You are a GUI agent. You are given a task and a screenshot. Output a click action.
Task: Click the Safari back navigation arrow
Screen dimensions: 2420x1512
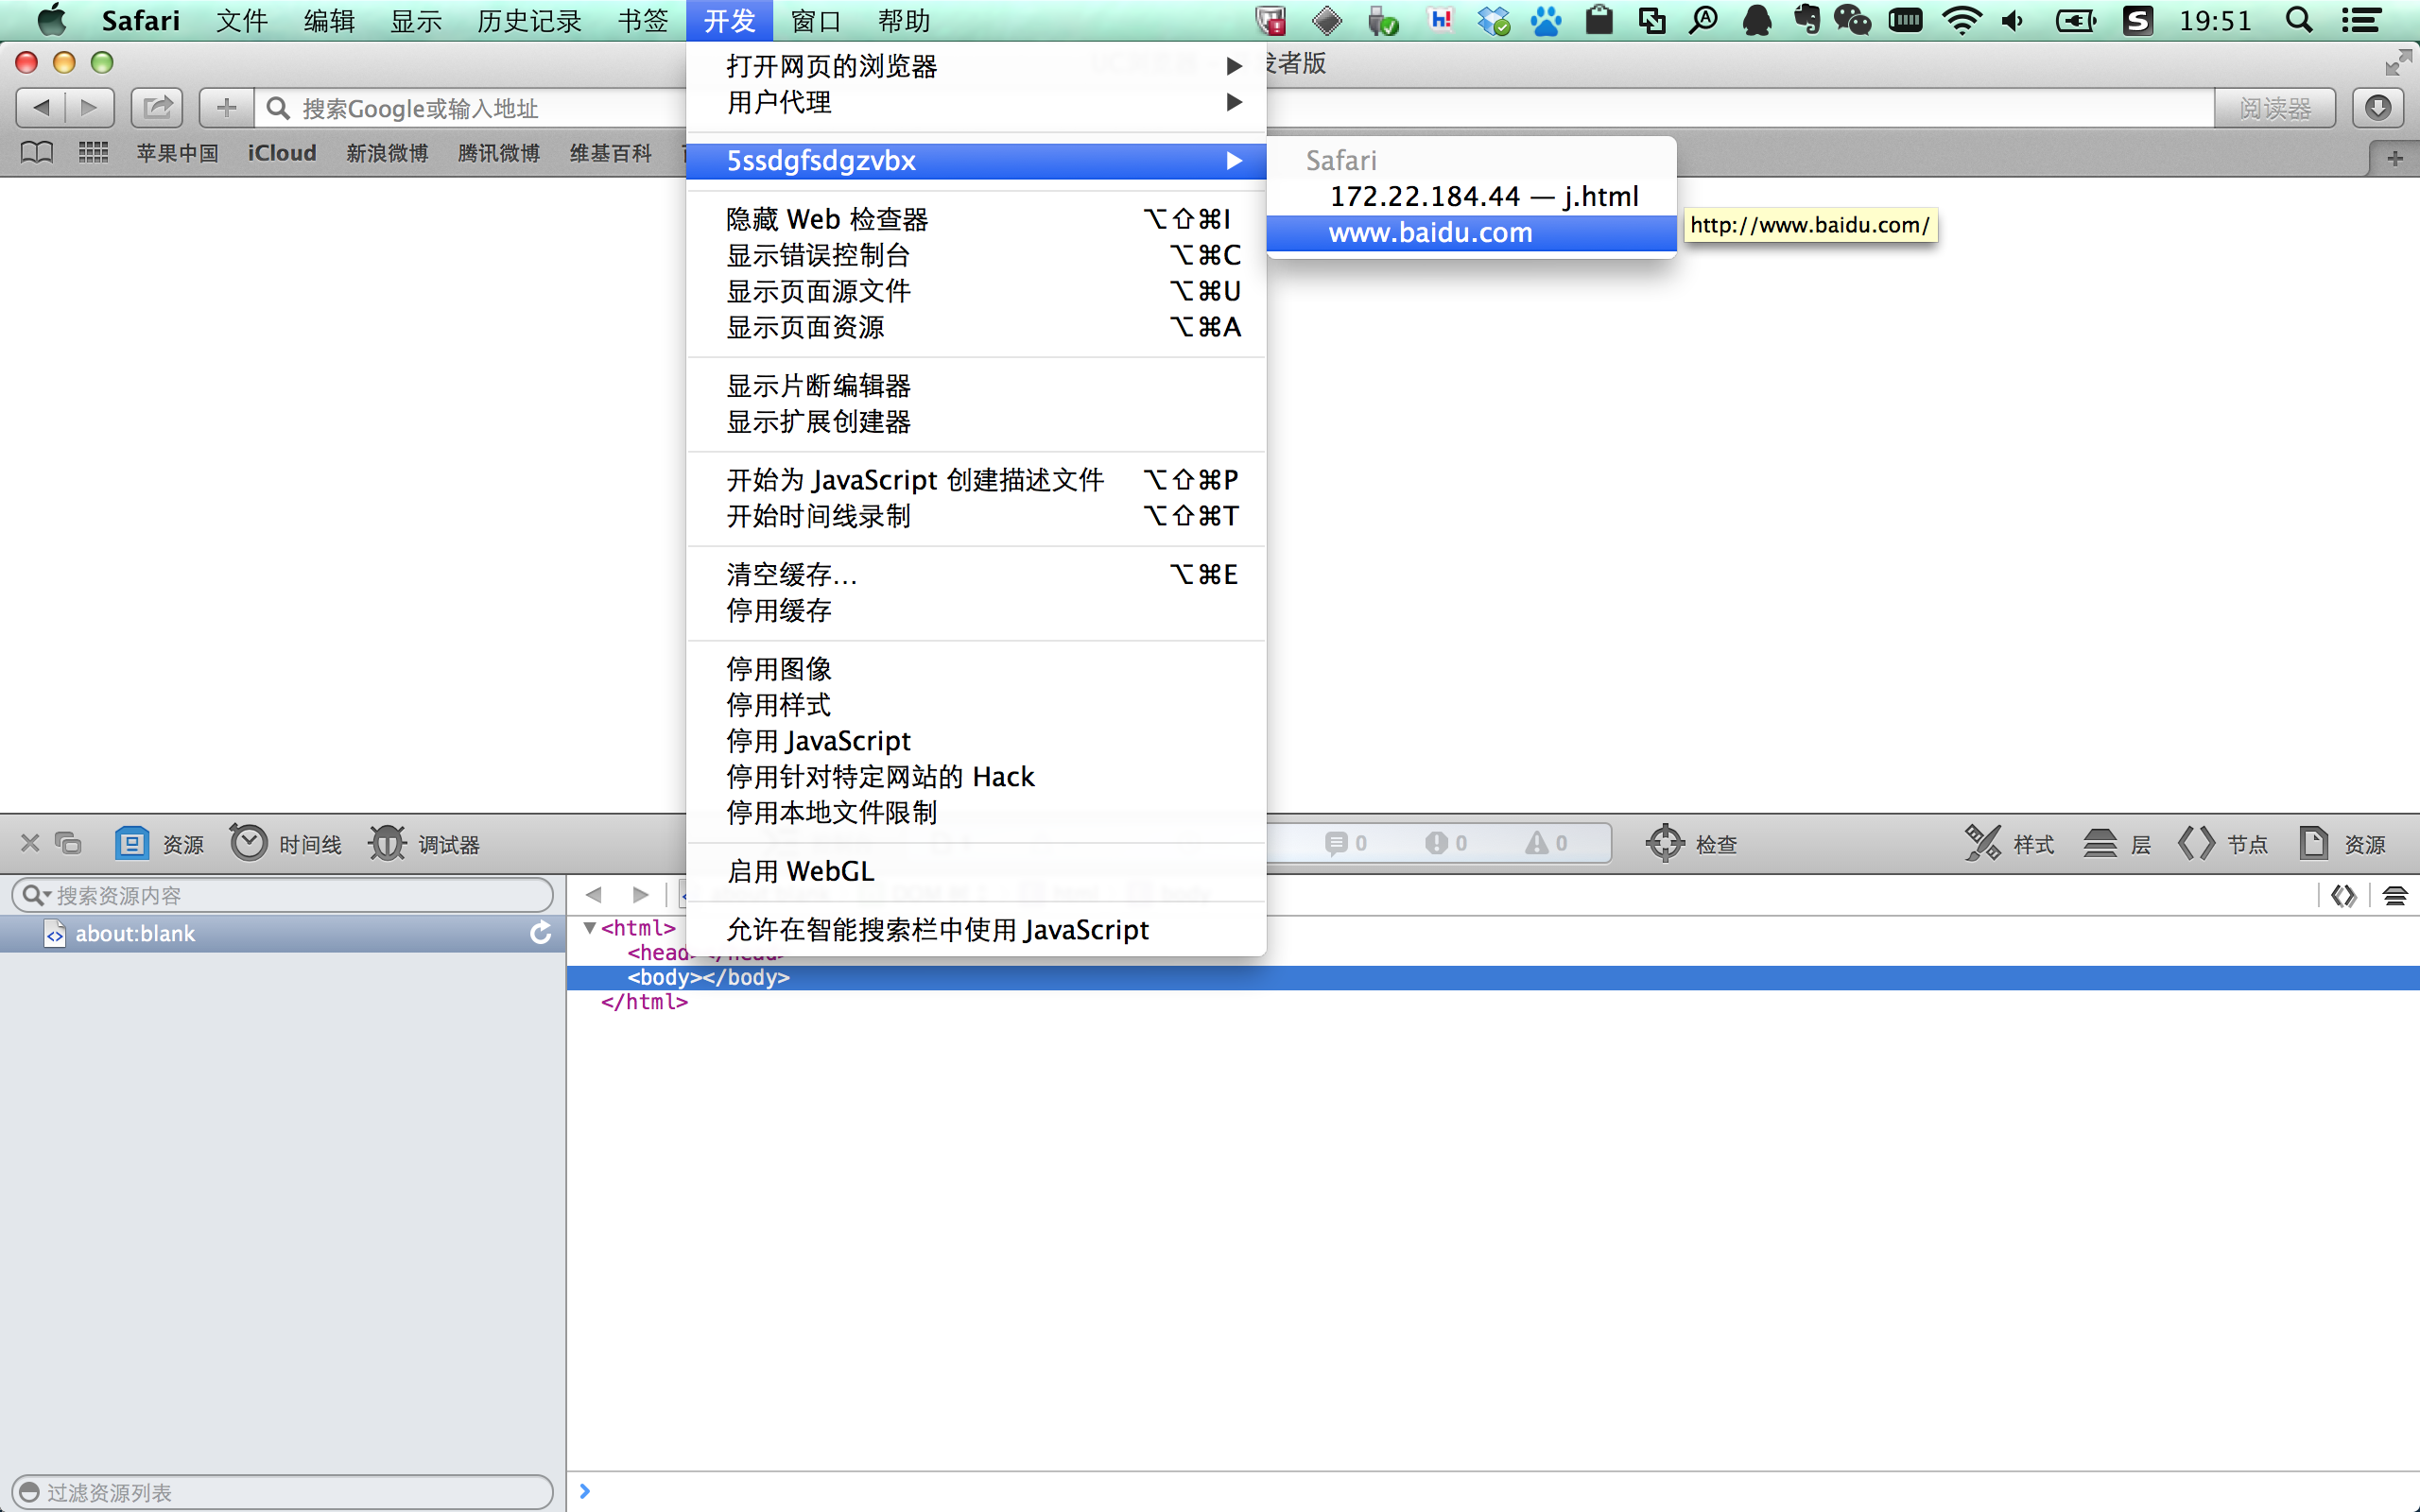coord(41,107)
